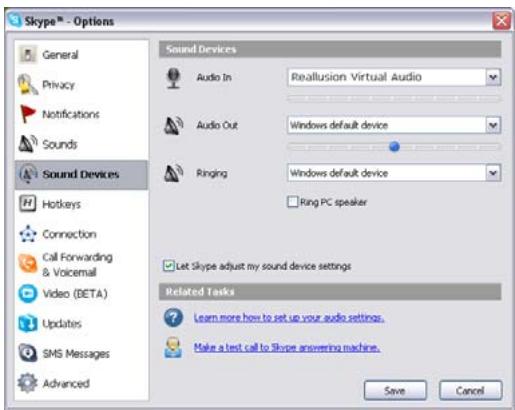Open the General options page

(81, 54)
